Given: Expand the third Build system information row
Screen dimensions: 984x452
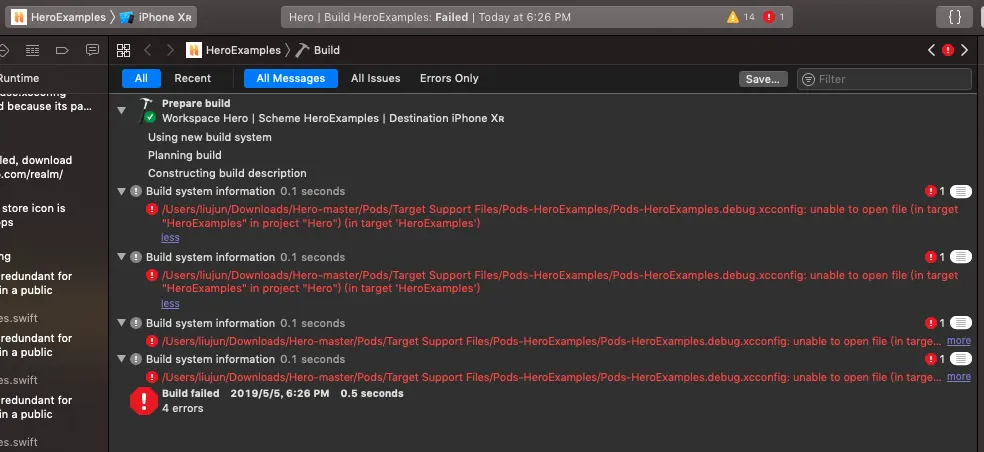Looking at the screenshot, I should click(x=122, y=323).
